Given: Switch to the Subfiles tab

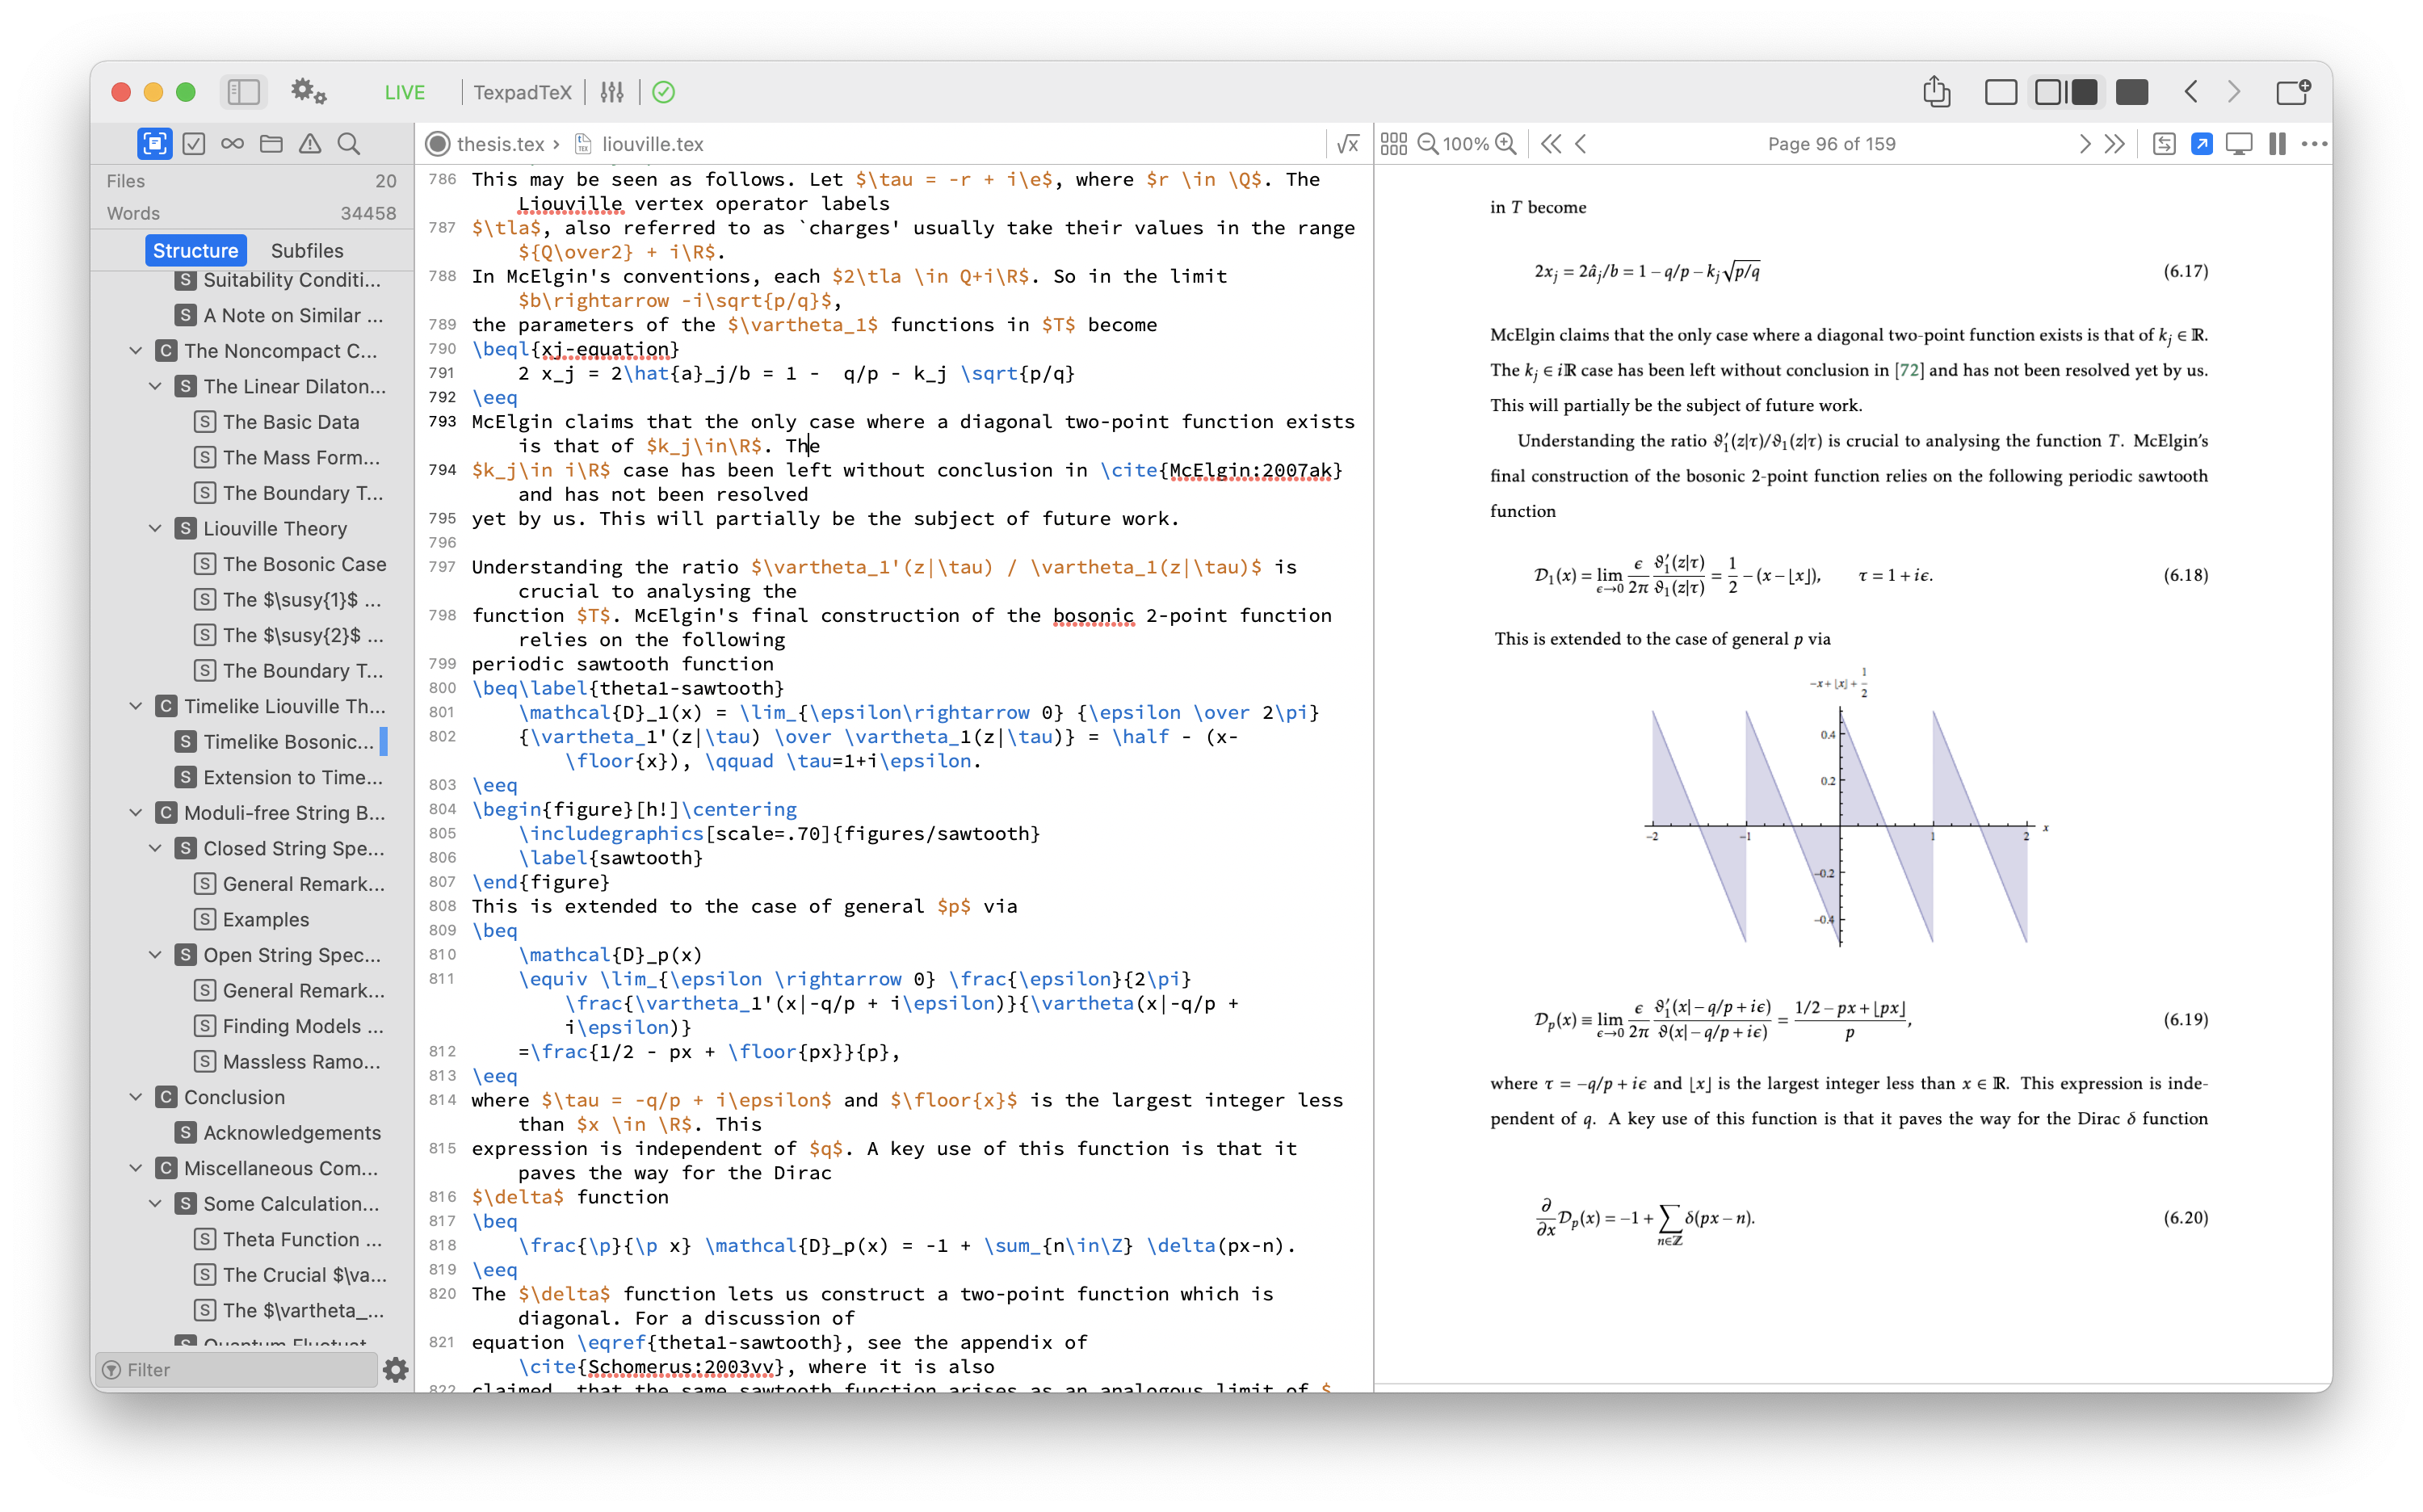Looking at the screenshot, I should point(307,250).
